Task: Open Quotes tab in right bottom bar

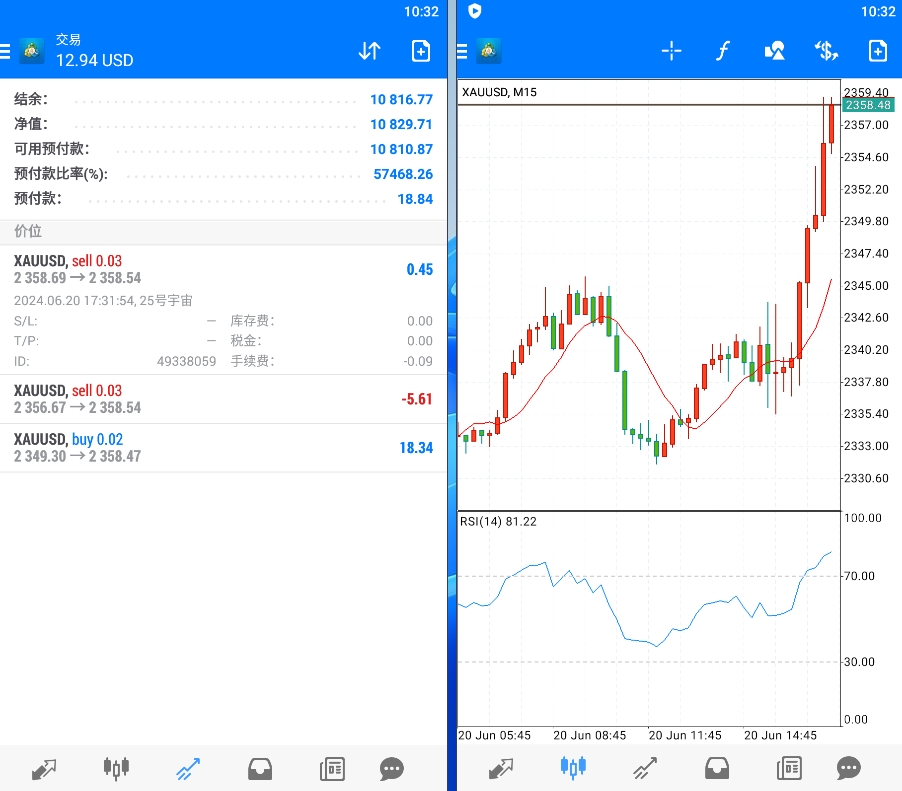Action: 501,768
